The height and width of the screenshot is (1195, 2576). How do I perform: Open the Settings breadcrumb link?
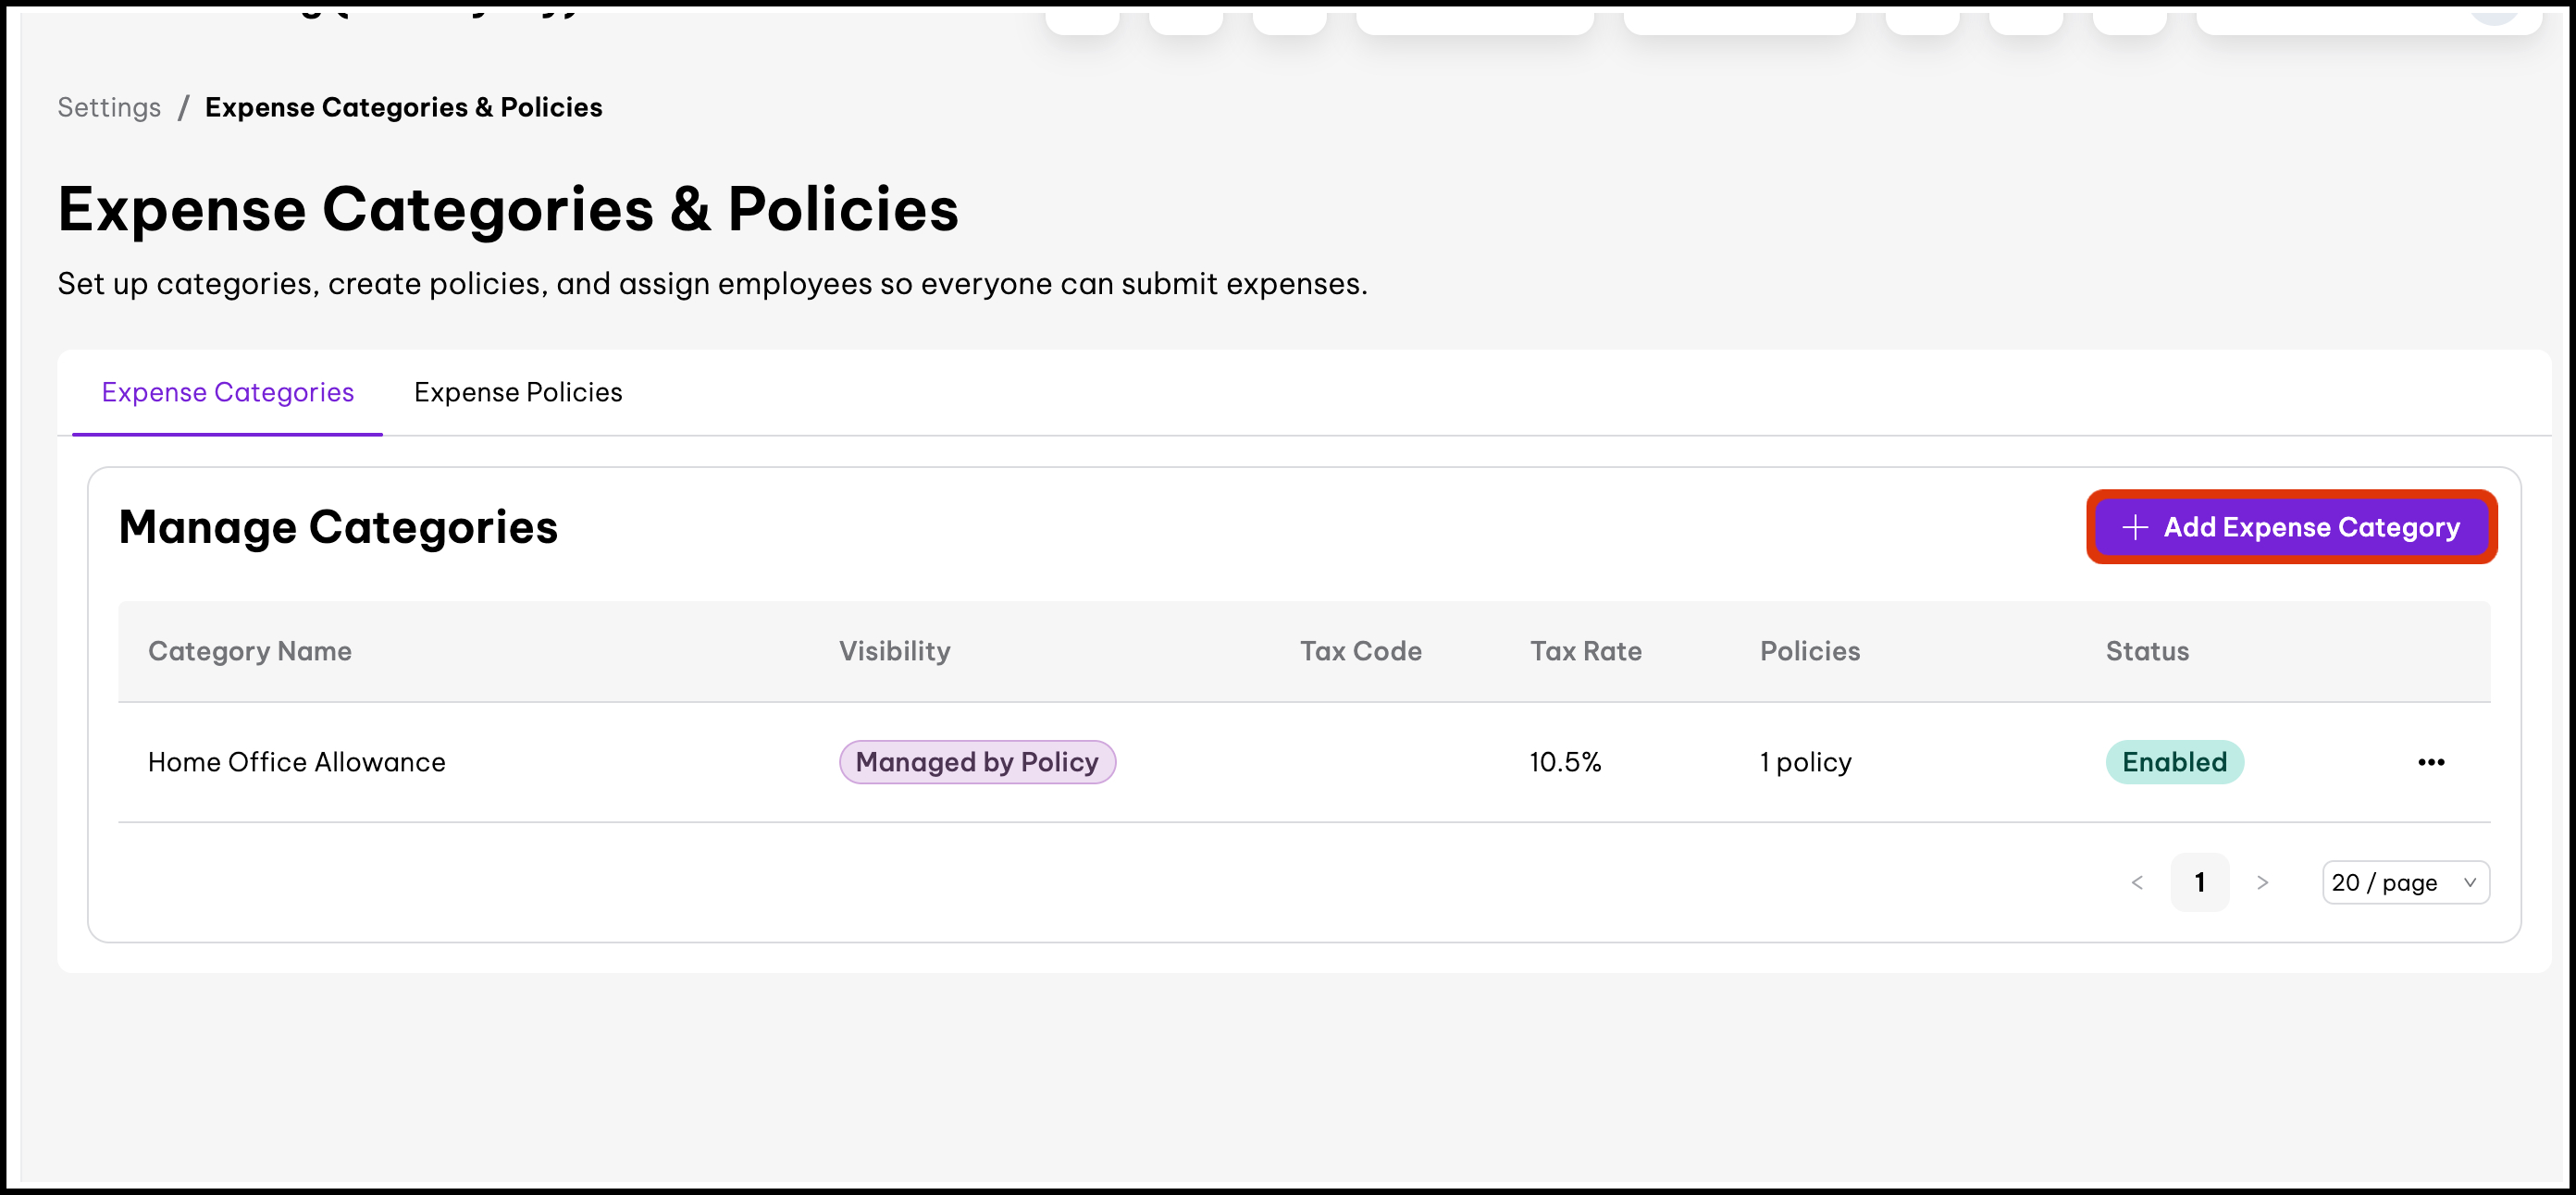[x=109, y=107]
